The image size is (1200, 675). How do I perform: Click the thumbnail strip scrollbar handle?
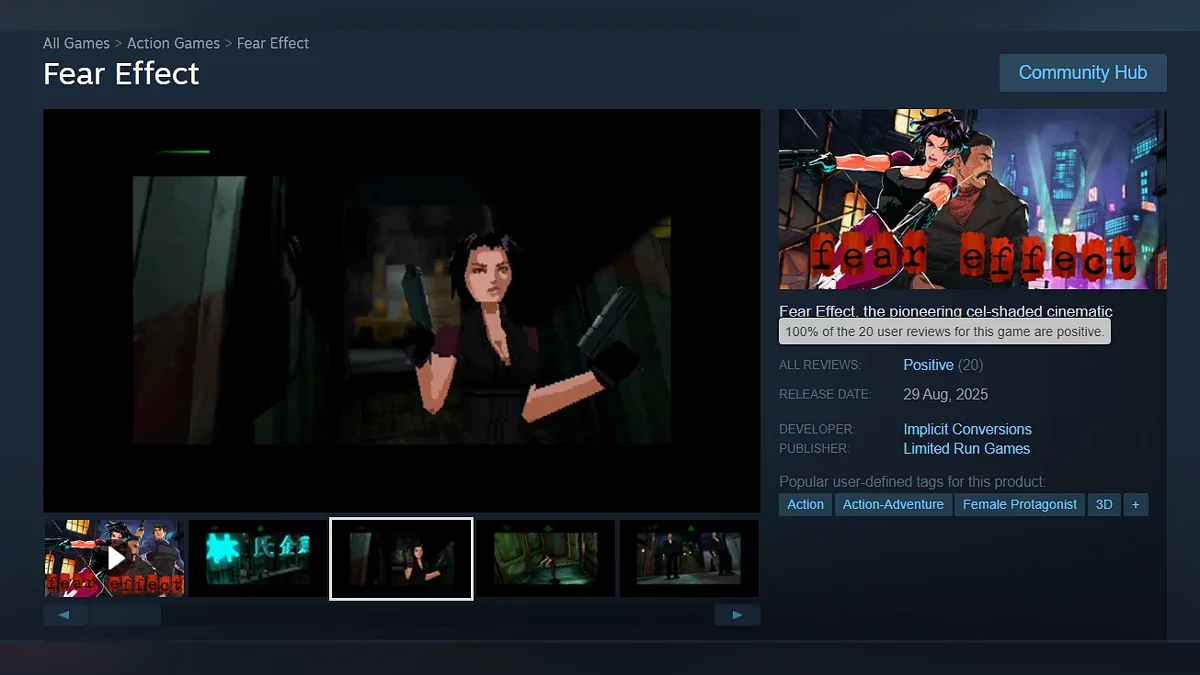coord(124,615)
